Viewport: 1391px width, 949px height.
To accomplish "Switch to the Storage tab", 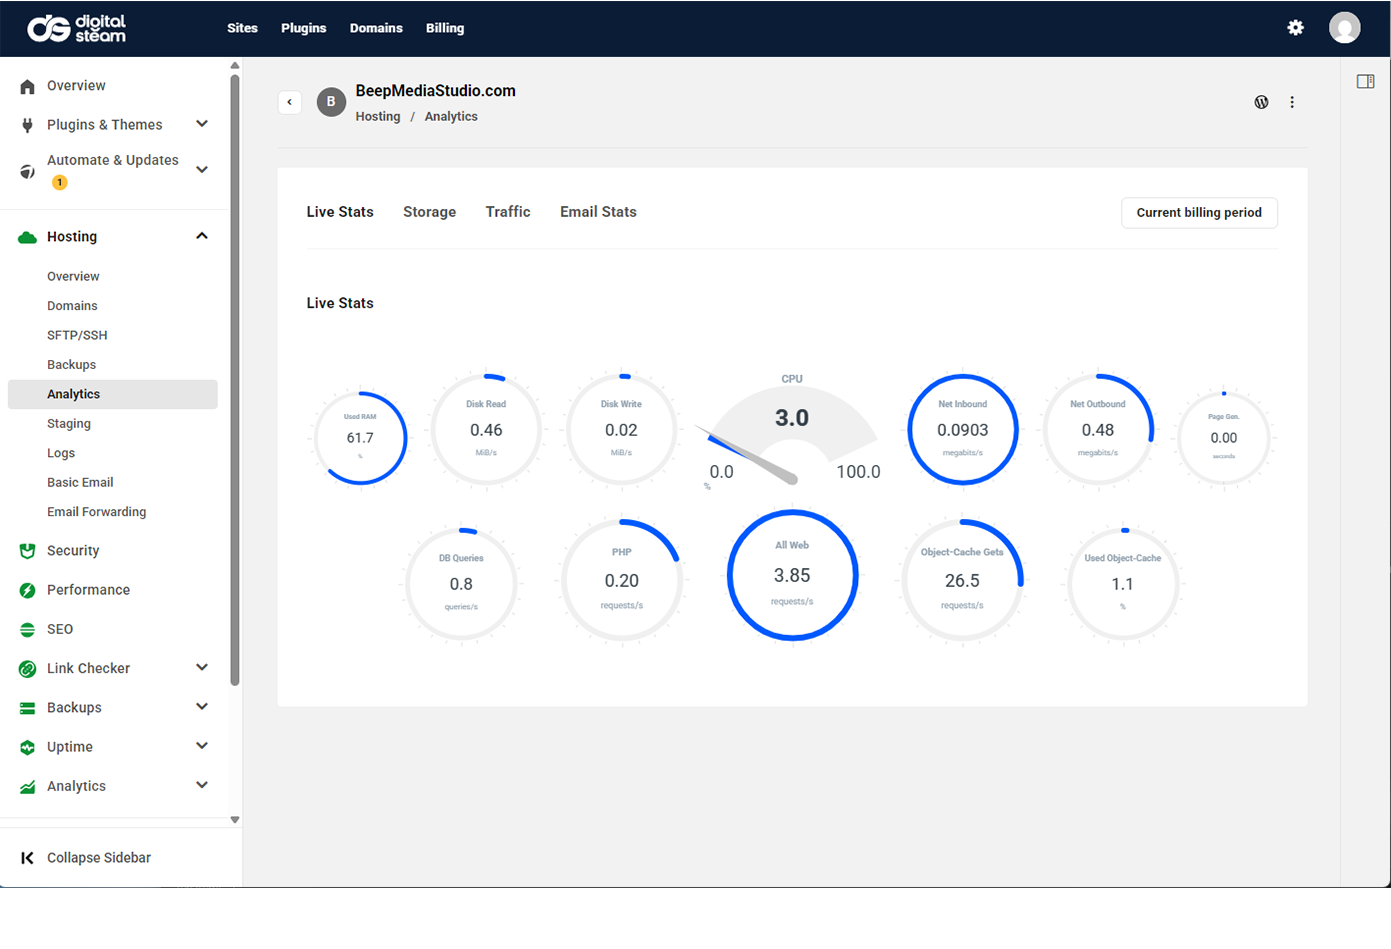I will (x=429, y=212).
